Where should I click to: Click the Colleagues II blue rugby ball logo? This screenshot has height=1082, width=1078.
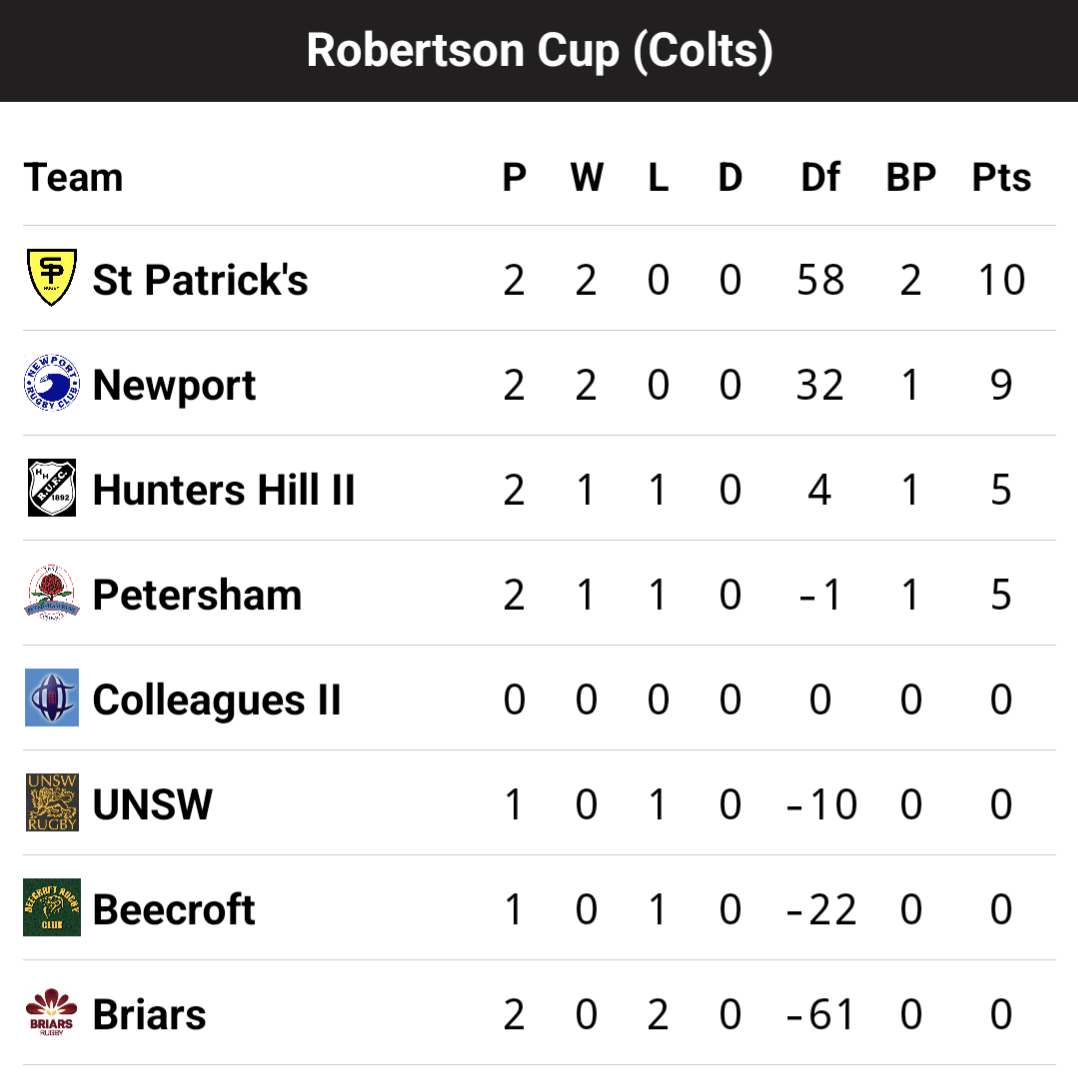[x=52, y=698]
